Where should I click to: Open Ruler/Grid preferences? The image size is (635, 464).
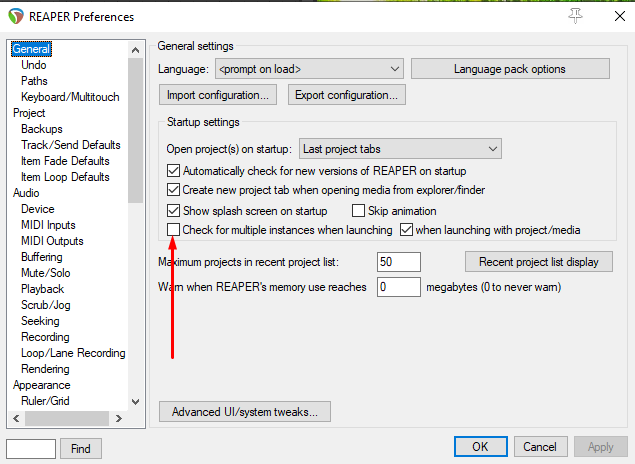point(45,401)
